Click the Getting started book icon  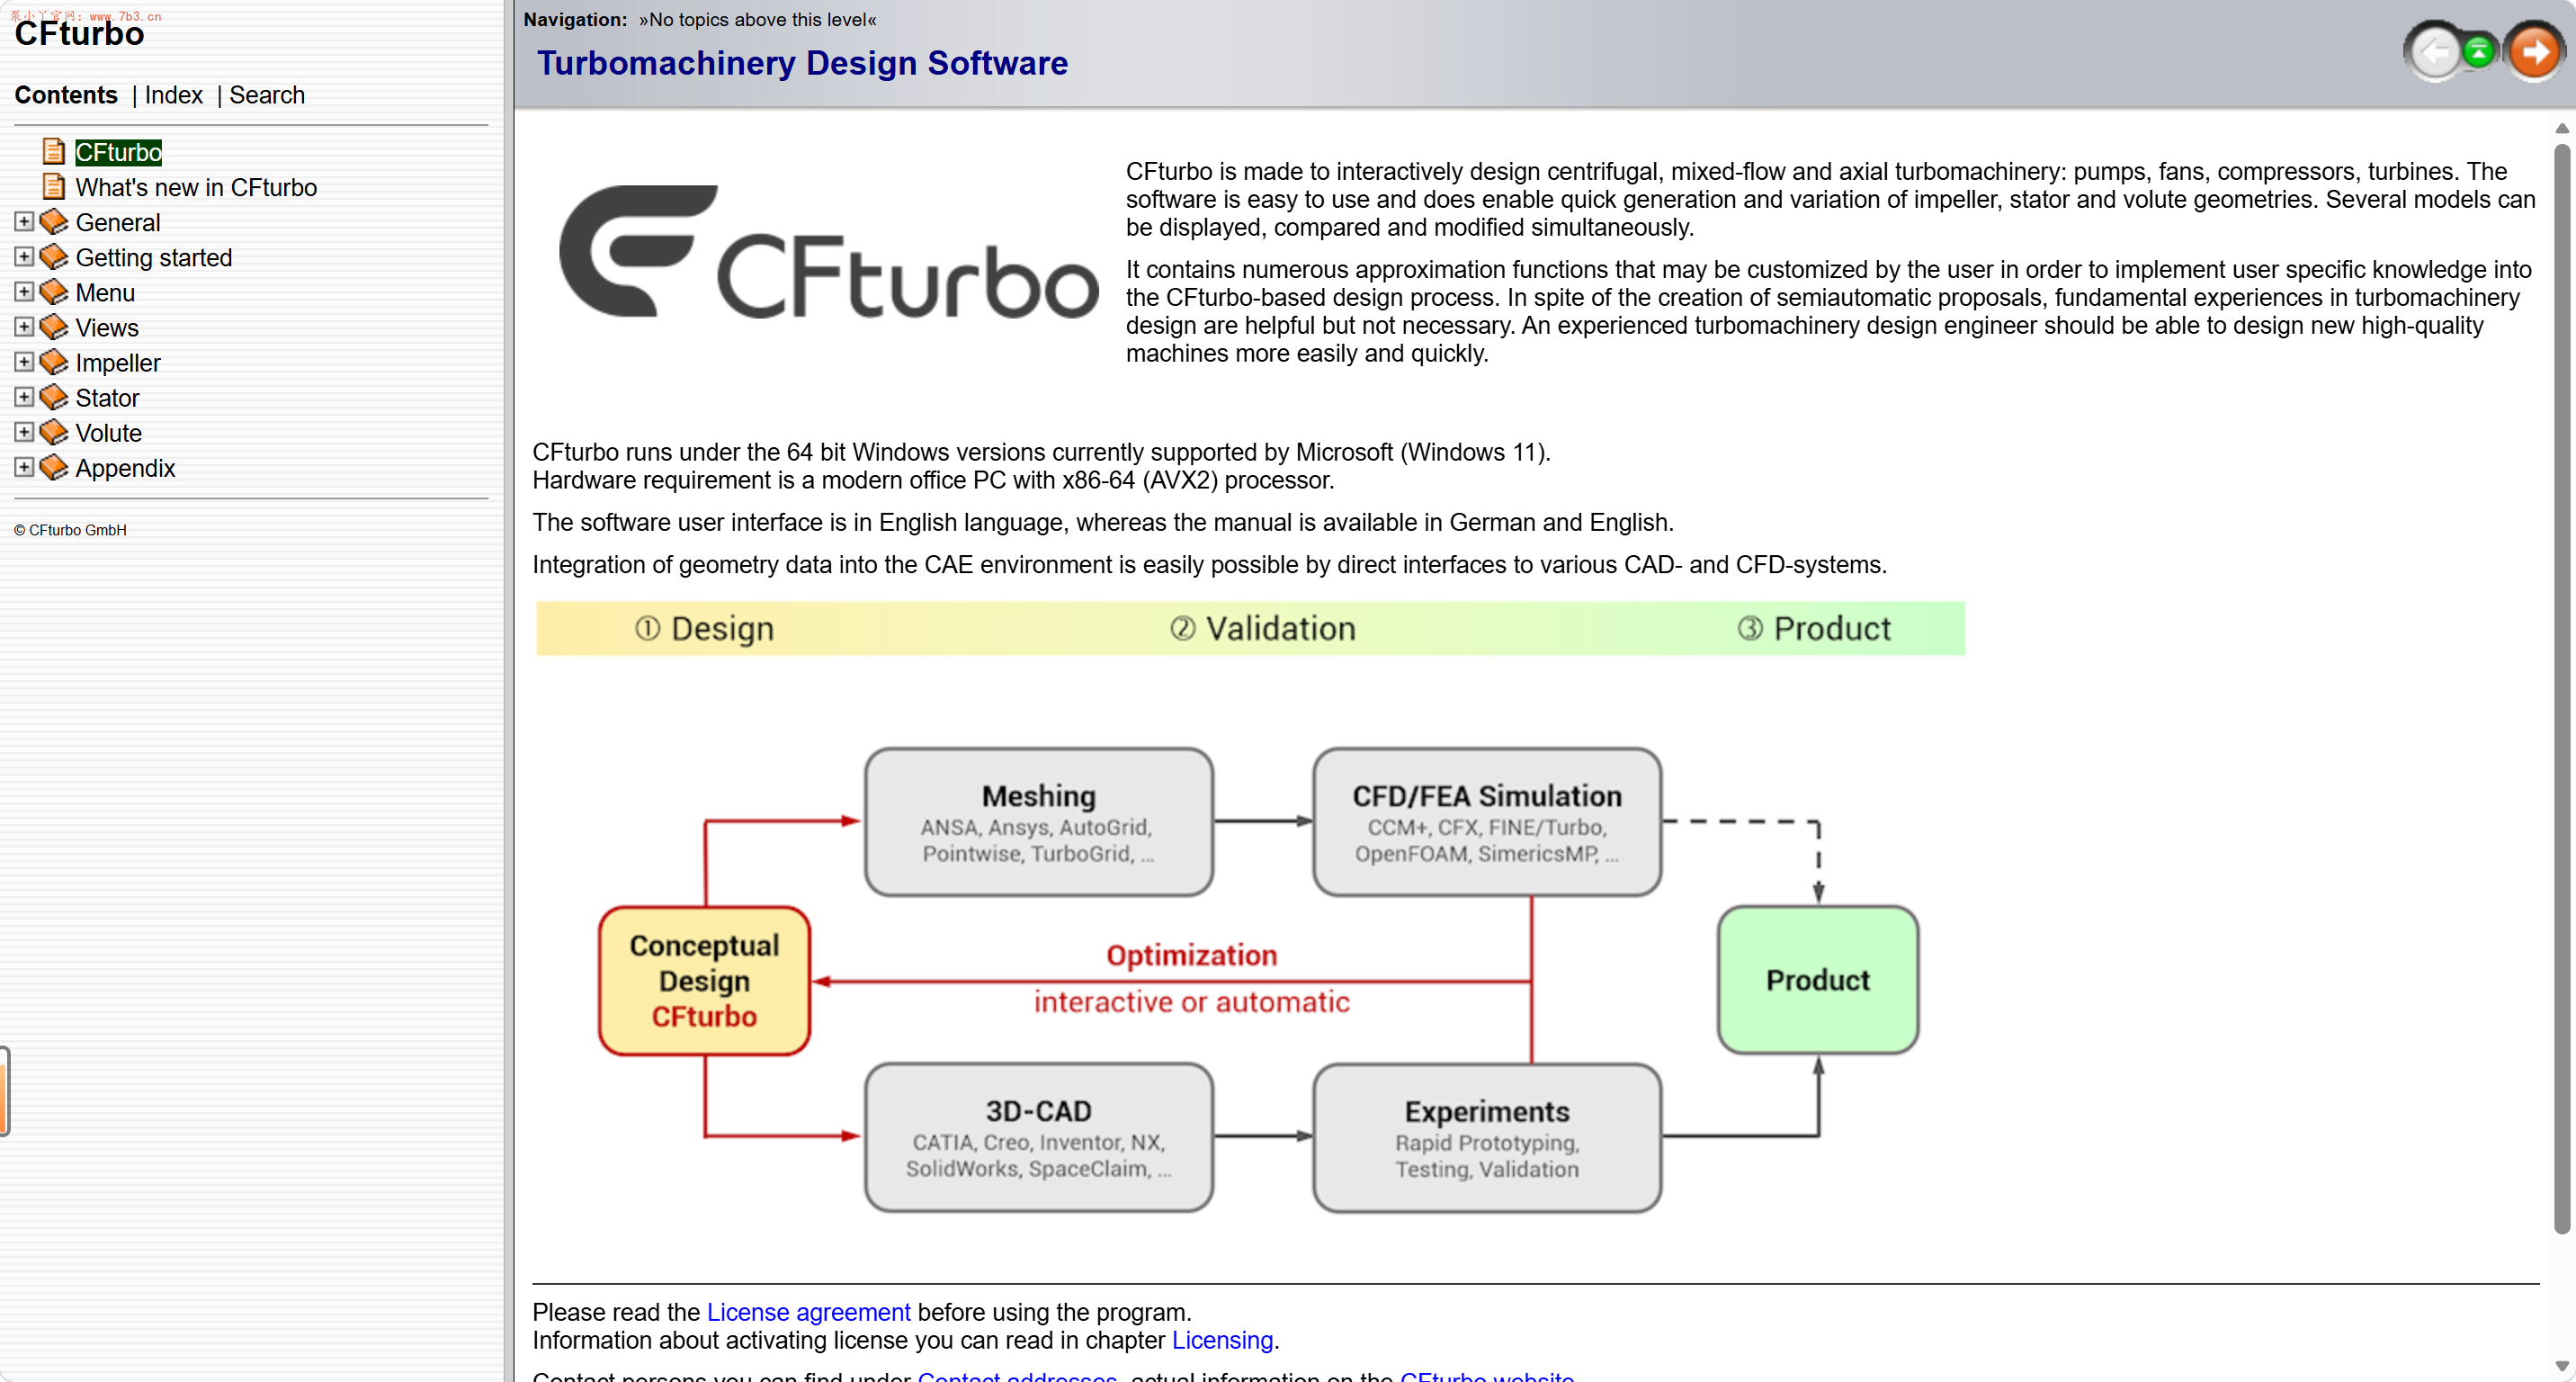coord(54,257)
